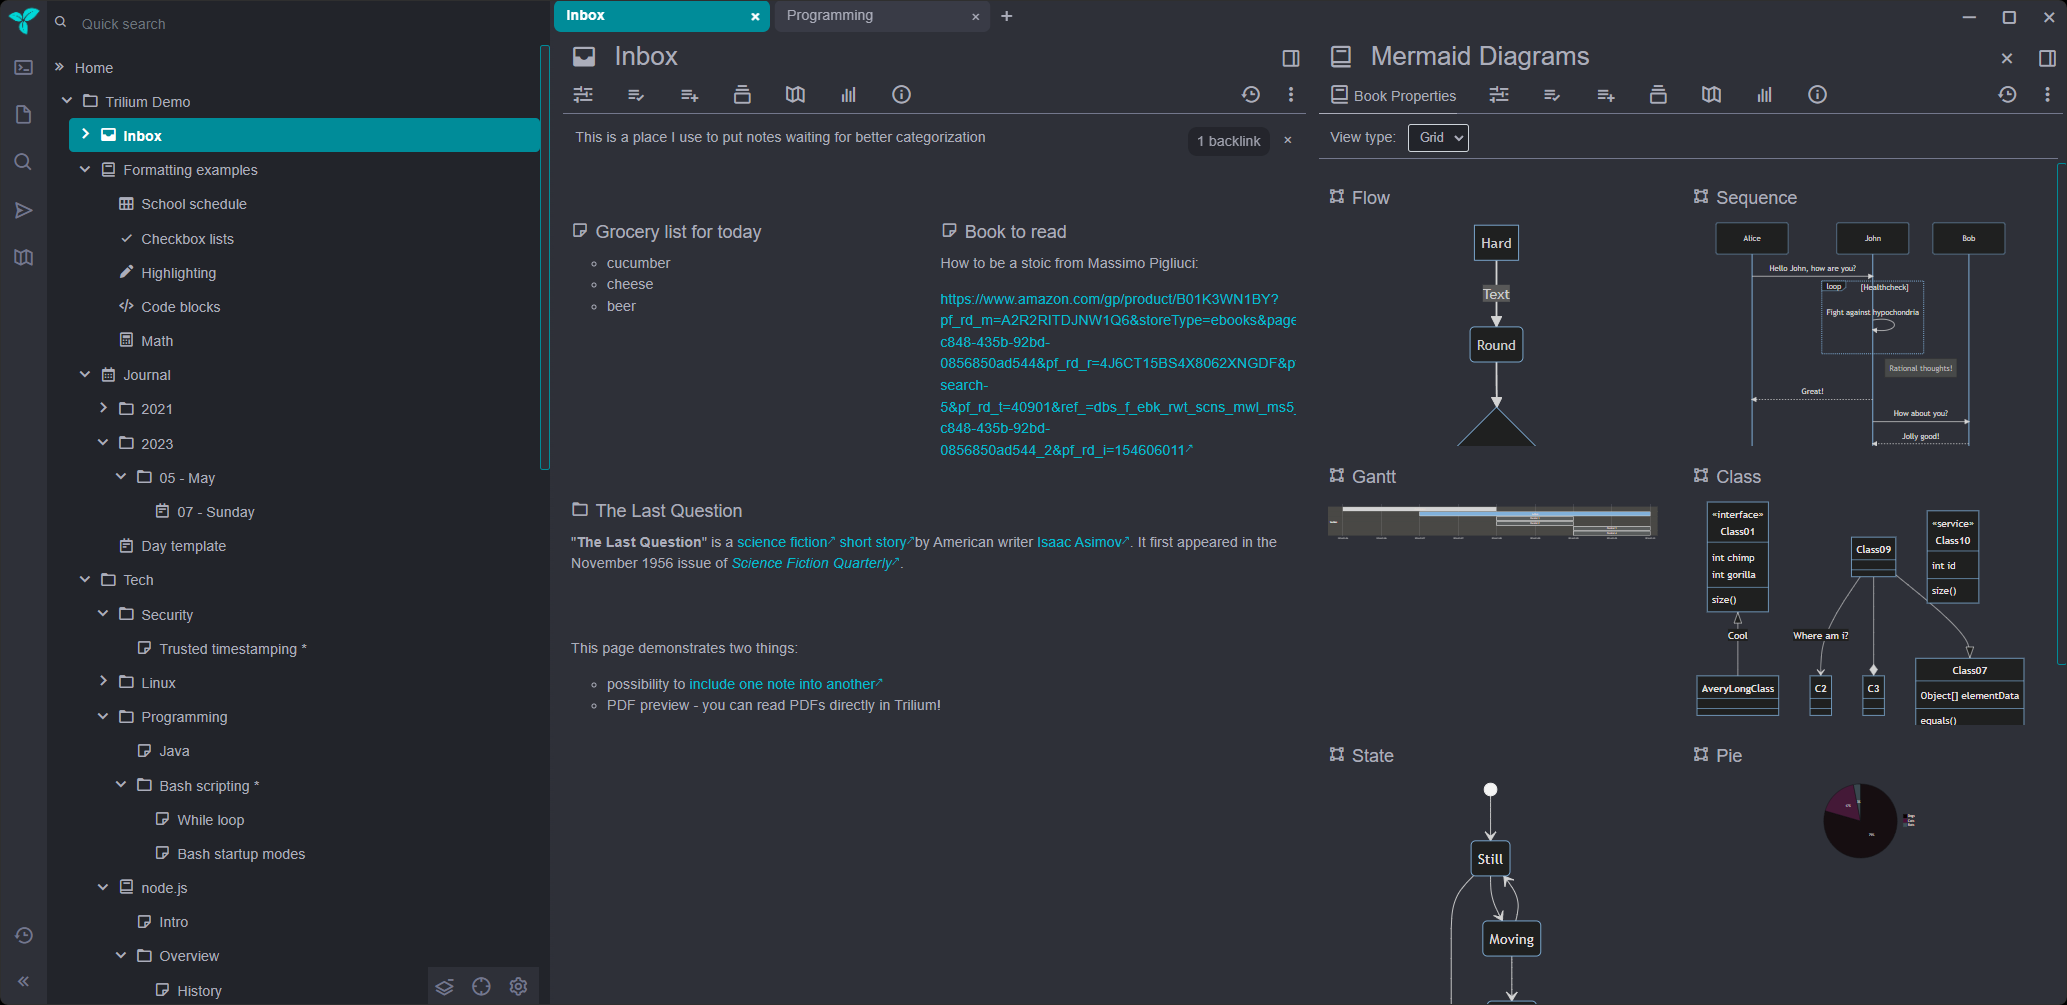Collapse the Journal tree node
Screen dimensions: 2067x1005
coord(85,374)
